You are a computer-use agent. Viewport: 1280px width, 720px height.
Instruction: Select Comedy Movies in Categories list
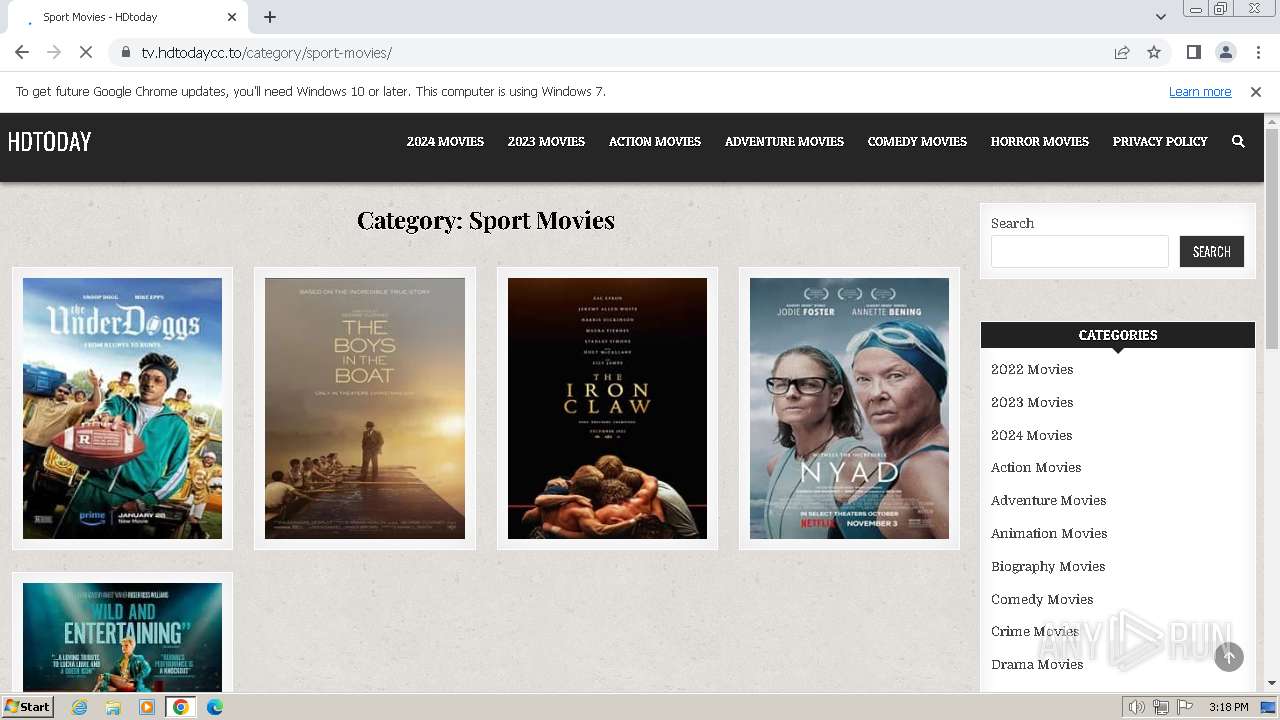click(x=1042, y=599)
